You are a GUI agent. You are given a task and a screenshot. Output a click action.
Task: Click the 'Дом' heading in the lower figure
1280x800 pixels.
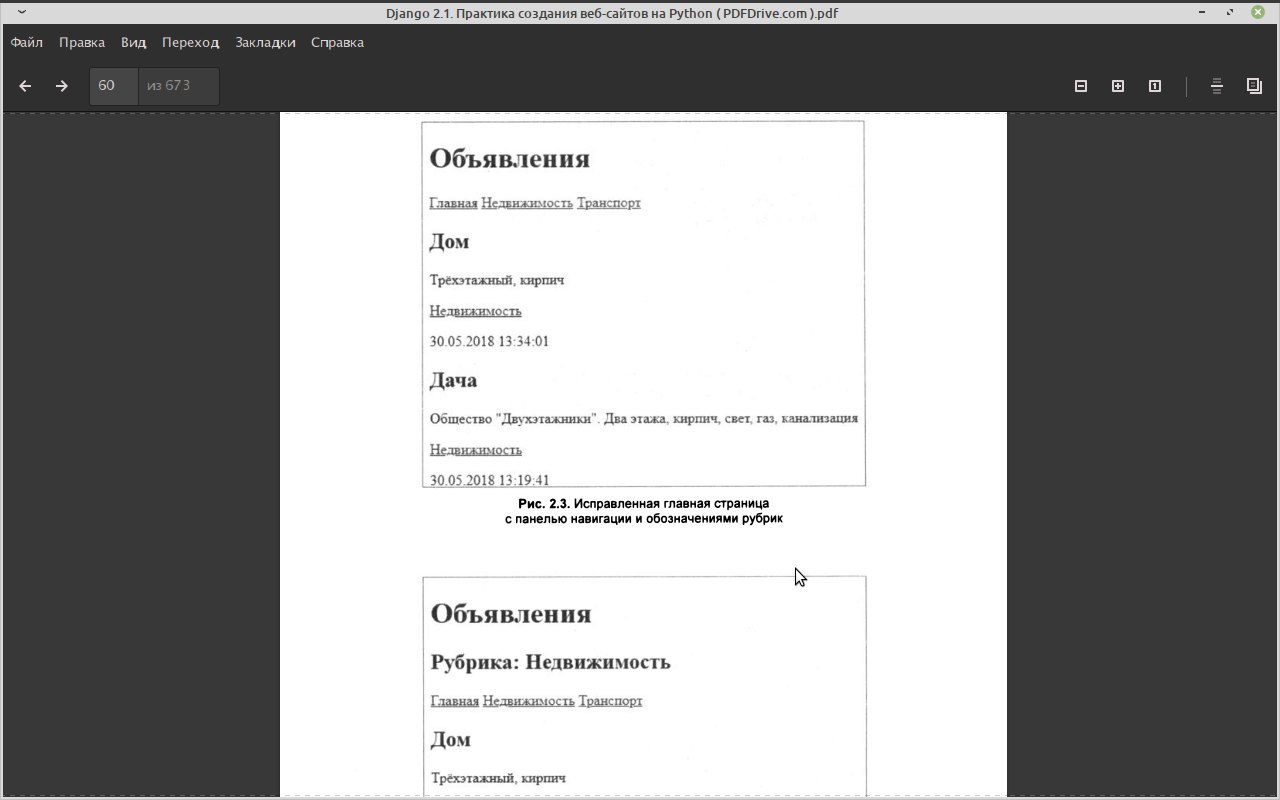click(x=451, y=740)
